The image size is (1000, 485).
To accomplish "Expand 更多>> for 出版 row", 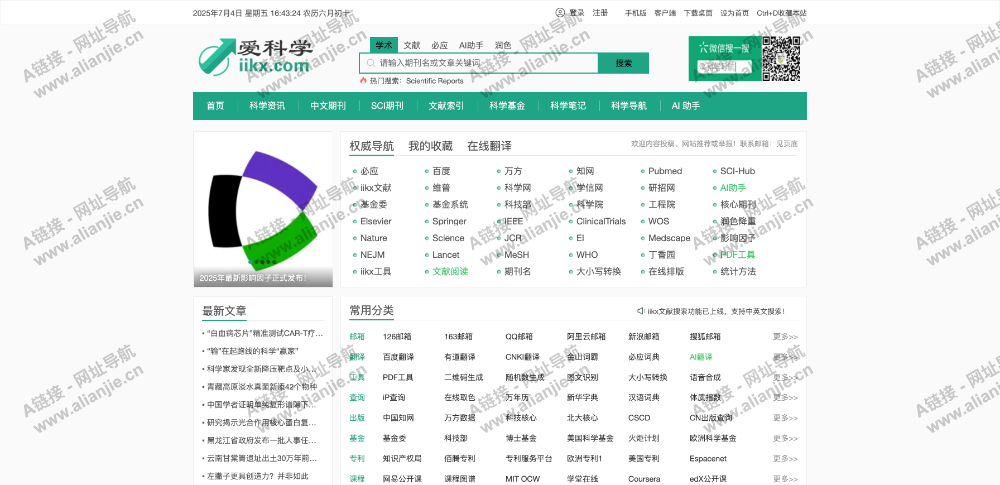I will pyautogui.click(x=785, y=418).
